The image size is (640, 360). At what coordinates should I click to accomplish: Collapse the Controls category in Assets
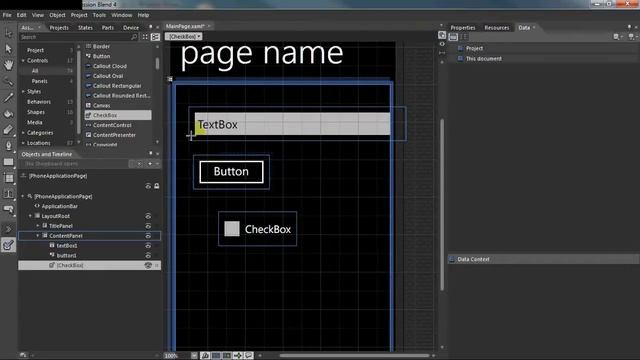tap(23, 60)
